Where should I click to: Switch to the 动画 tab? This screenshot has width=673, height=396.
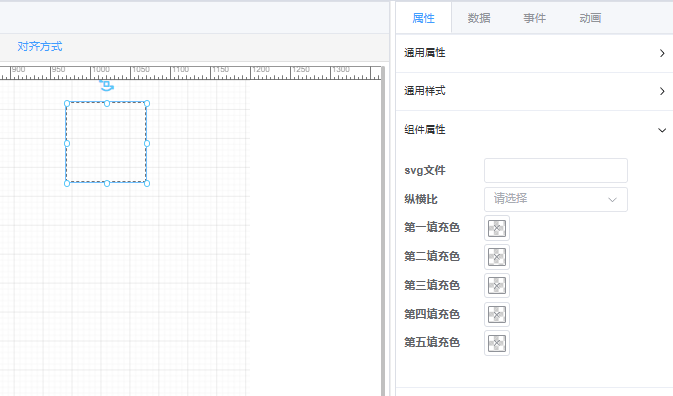tap(590, 18)
